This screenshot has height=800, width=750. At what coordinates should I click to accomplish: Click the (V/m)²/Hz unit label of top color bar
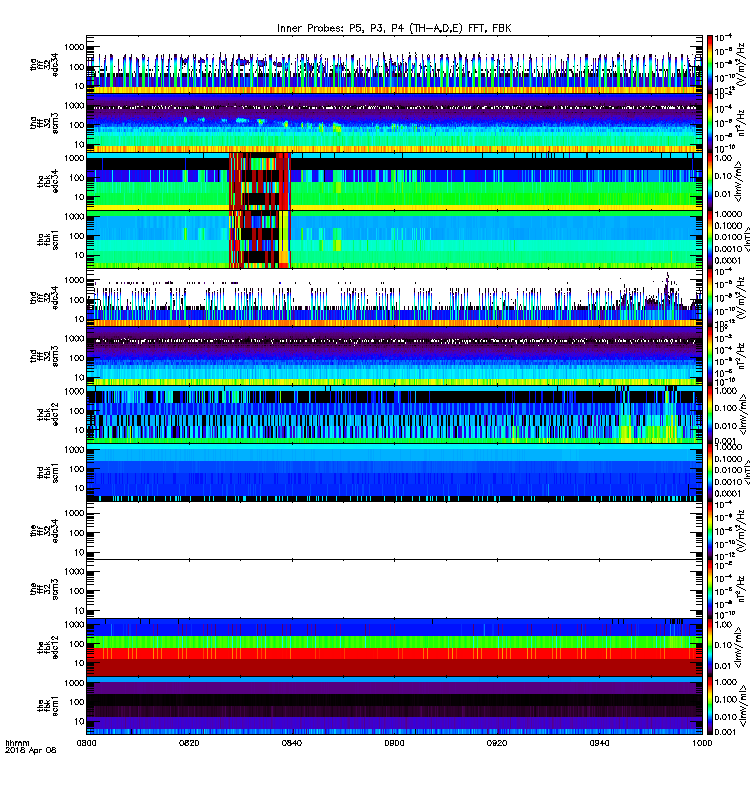point(741,64)
